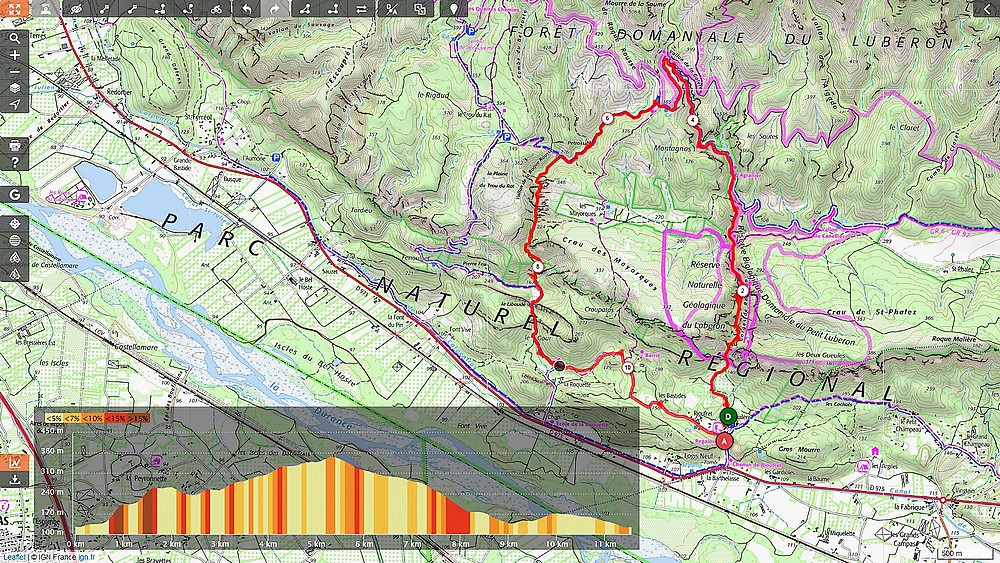The image size is (1000, 563).
Task: Add a waypoint with the pin icon
Action: coord(453,8)
